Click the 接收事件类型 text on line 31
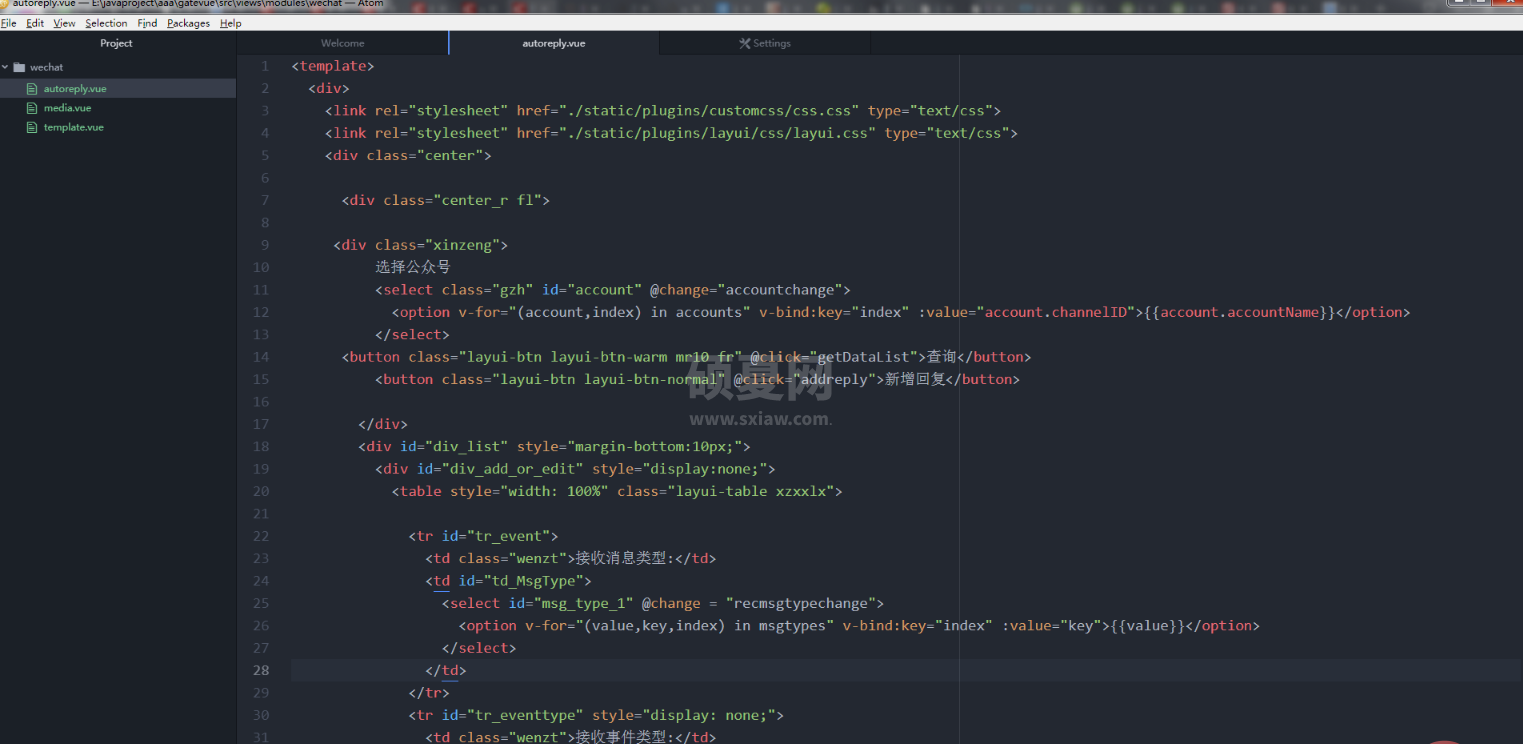This screenshot has width=1523, height=744. (621, 737)
